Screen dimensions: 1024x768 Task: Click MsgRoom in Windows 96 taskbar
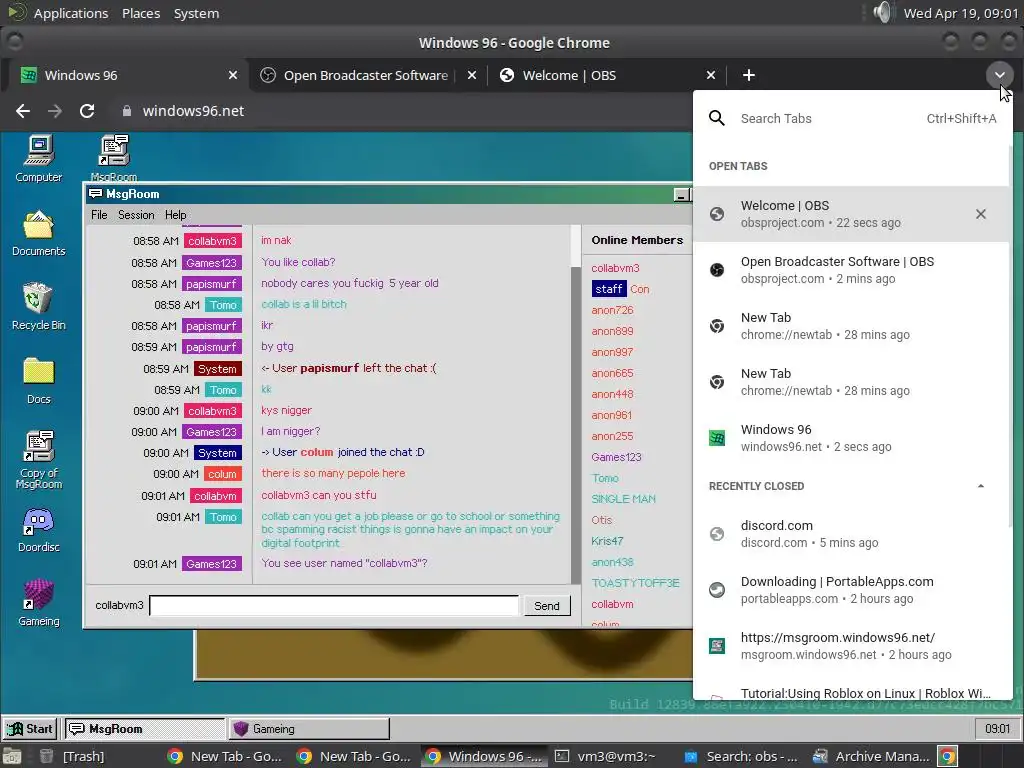[x=144, y=729]
